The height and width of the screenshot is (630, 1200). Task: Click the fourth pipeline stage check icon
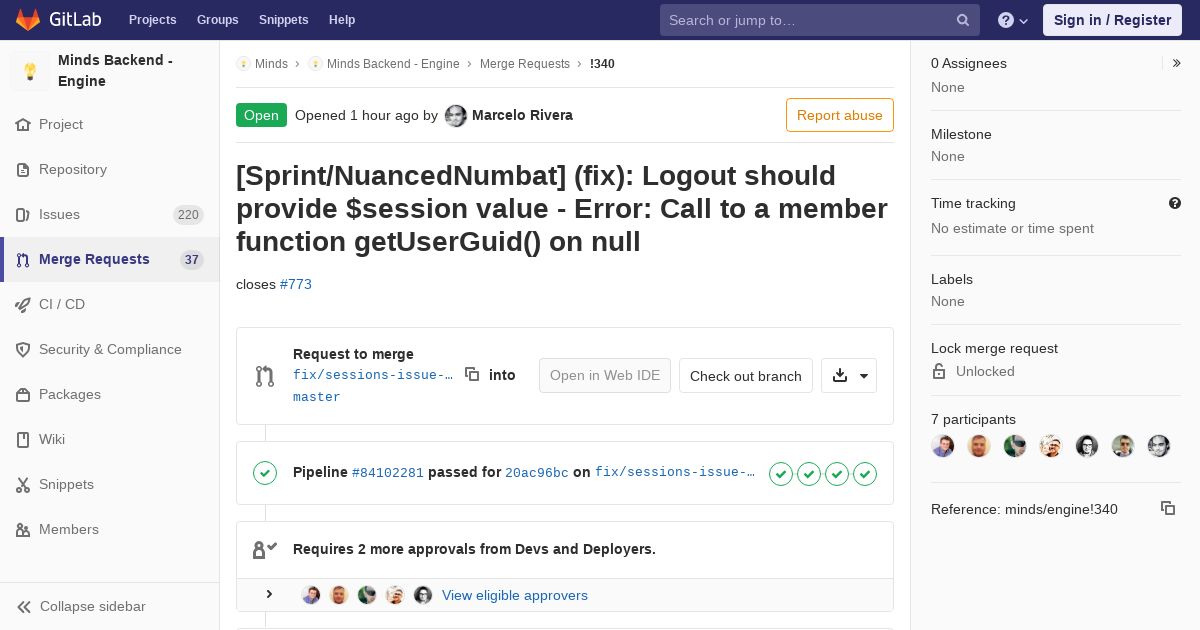[865, 474]
